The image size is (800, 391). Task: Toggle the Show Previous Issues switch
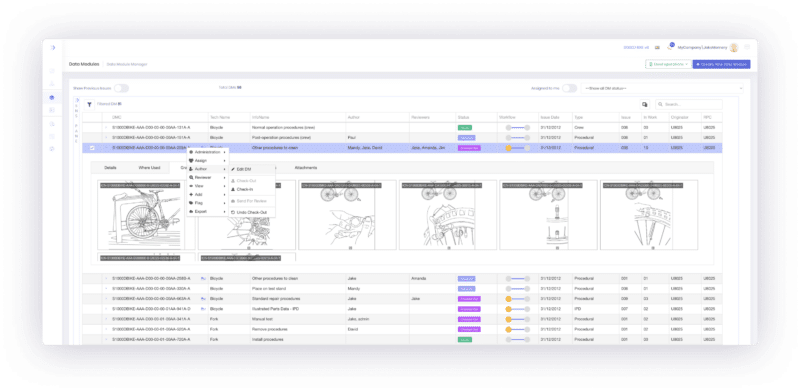(x=121, y=88)
